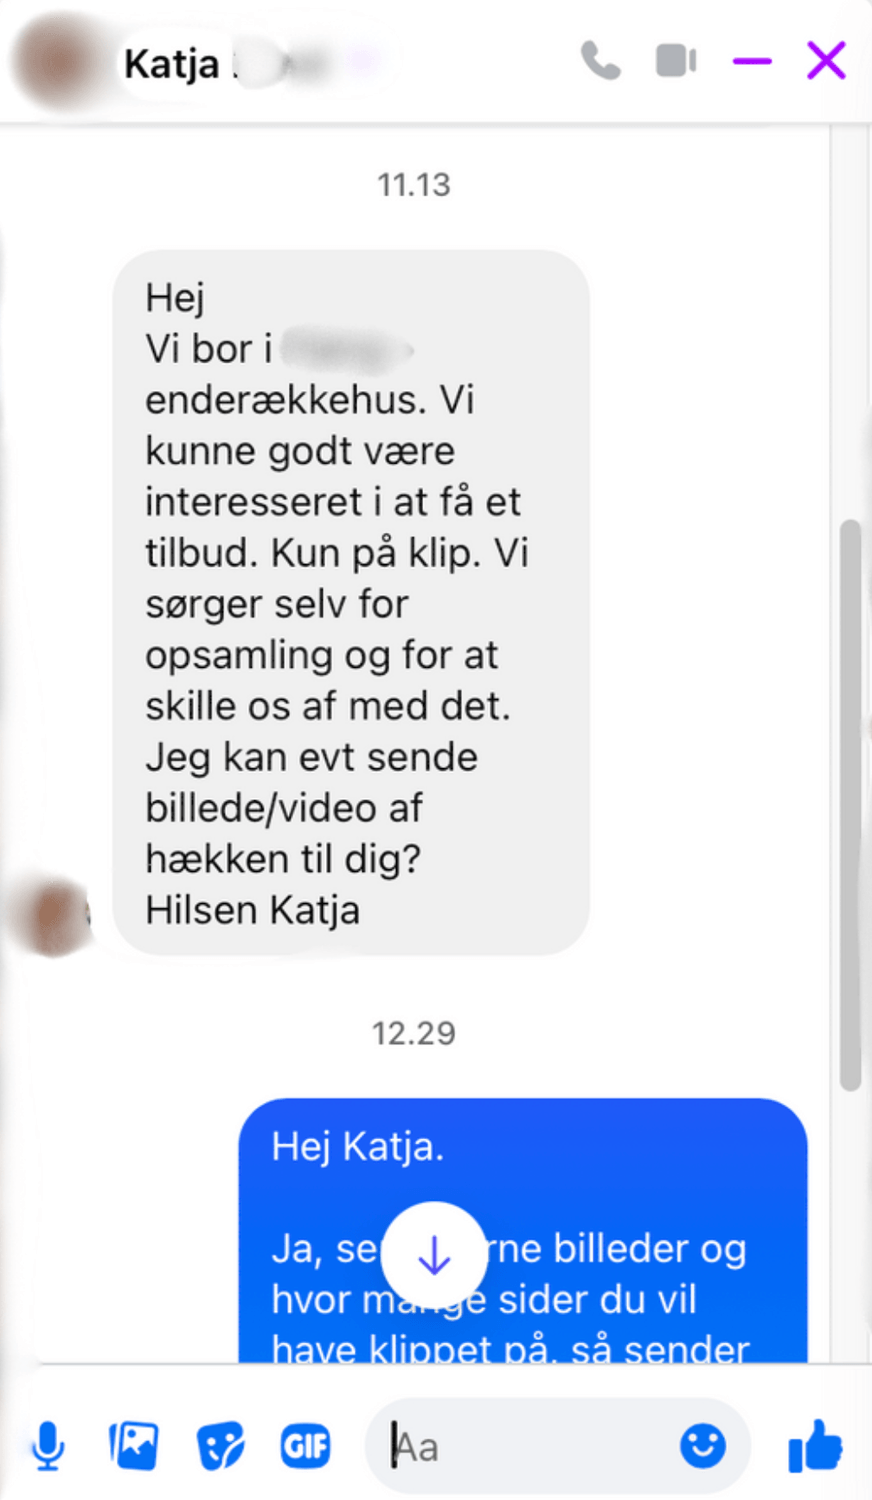Click the 11.13 timestamp

(x=414, y=185)
